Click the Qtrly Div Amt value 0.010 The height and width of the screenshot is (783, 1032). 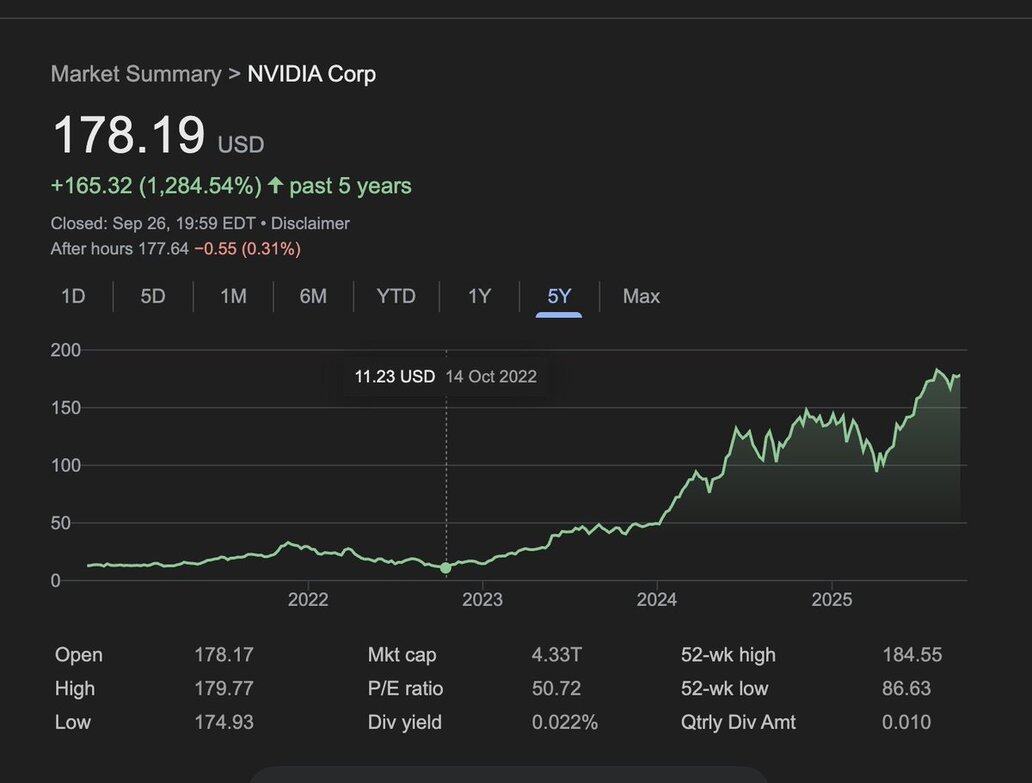906,722
